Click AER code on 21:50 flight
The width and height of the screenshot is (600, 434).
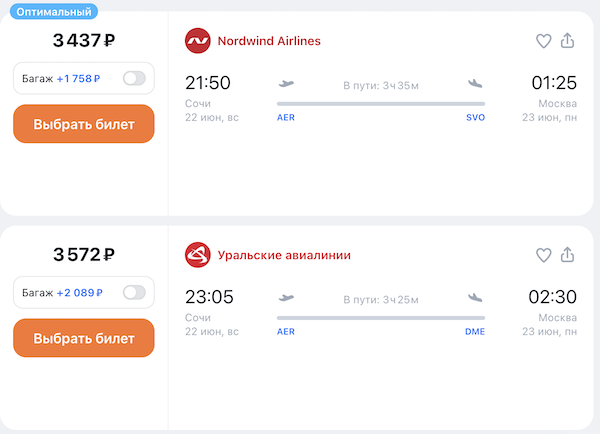[286, 117]
